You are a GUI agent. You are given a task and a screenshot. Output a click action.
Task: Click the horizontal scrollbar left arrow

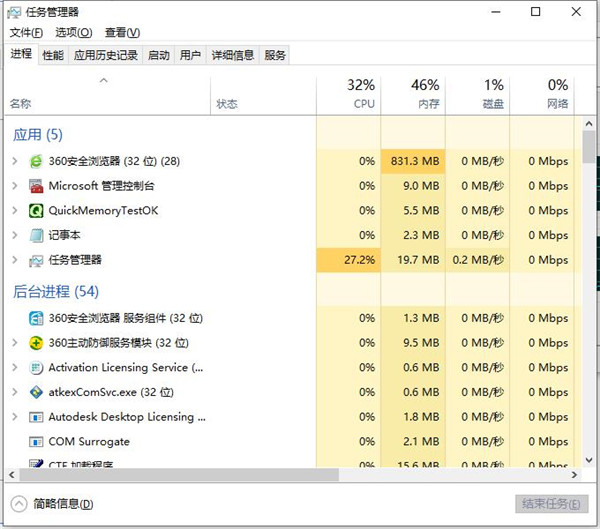11,475
